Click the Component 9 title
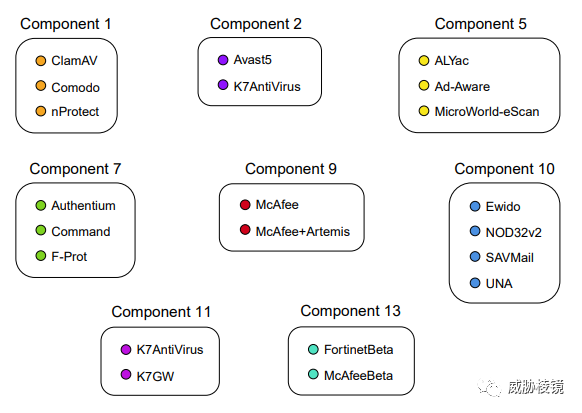Screen dimensions: 582x413 291,169
